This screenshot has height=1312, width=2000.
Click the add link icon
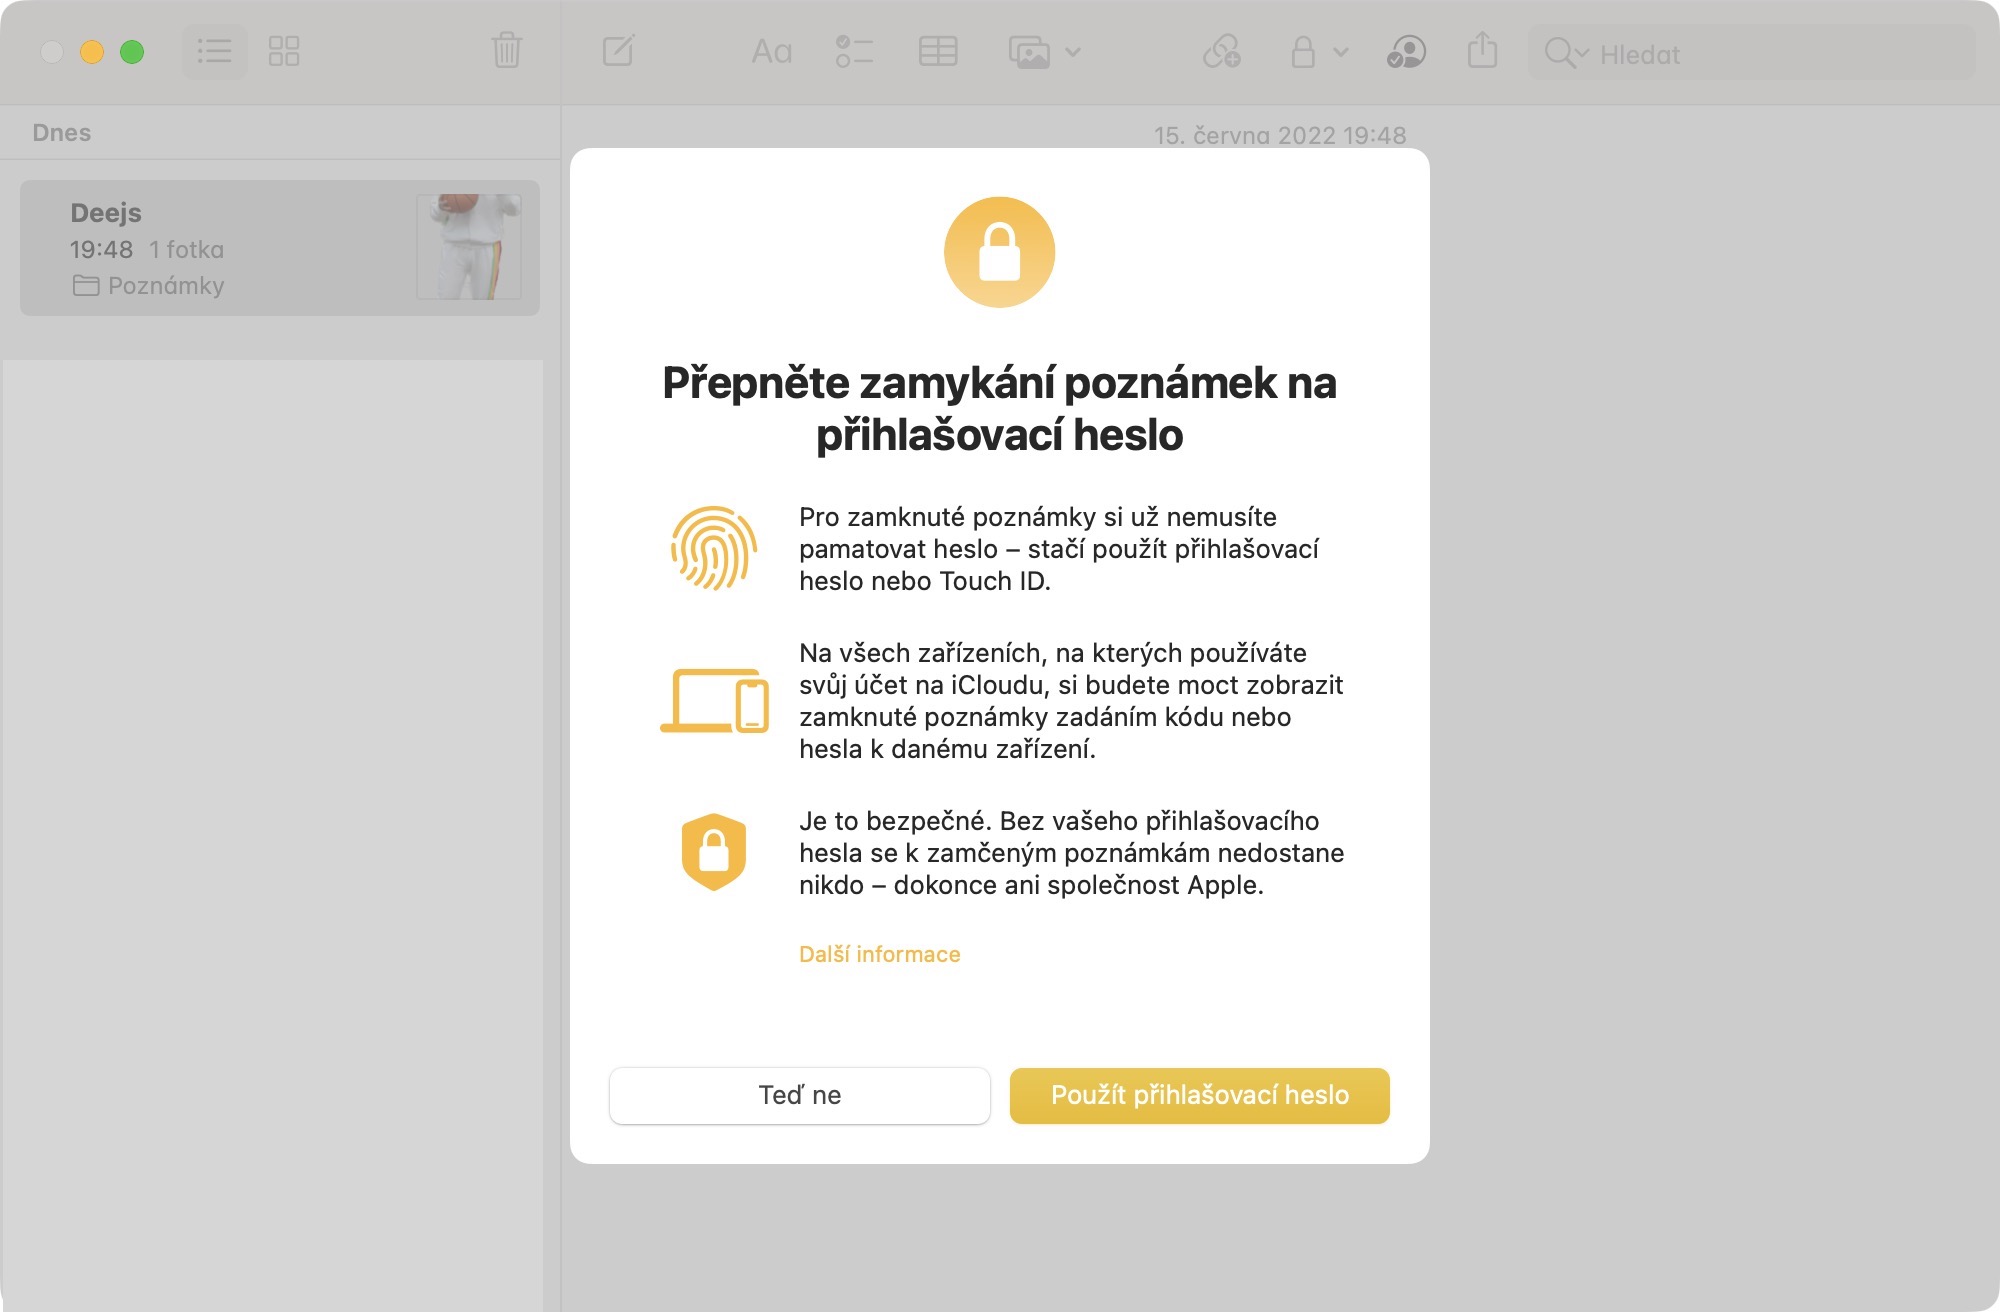pos(1221,51)
